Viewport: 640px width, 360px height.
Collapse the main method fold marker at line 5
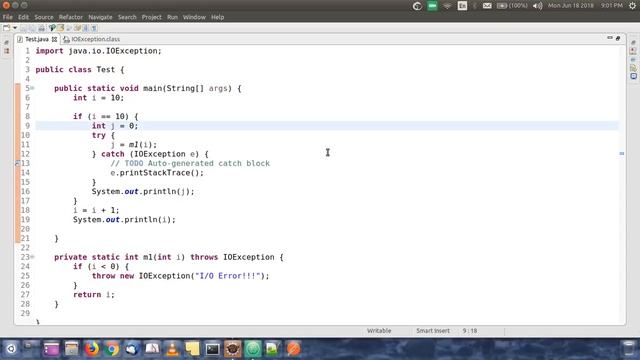[32, 88]
